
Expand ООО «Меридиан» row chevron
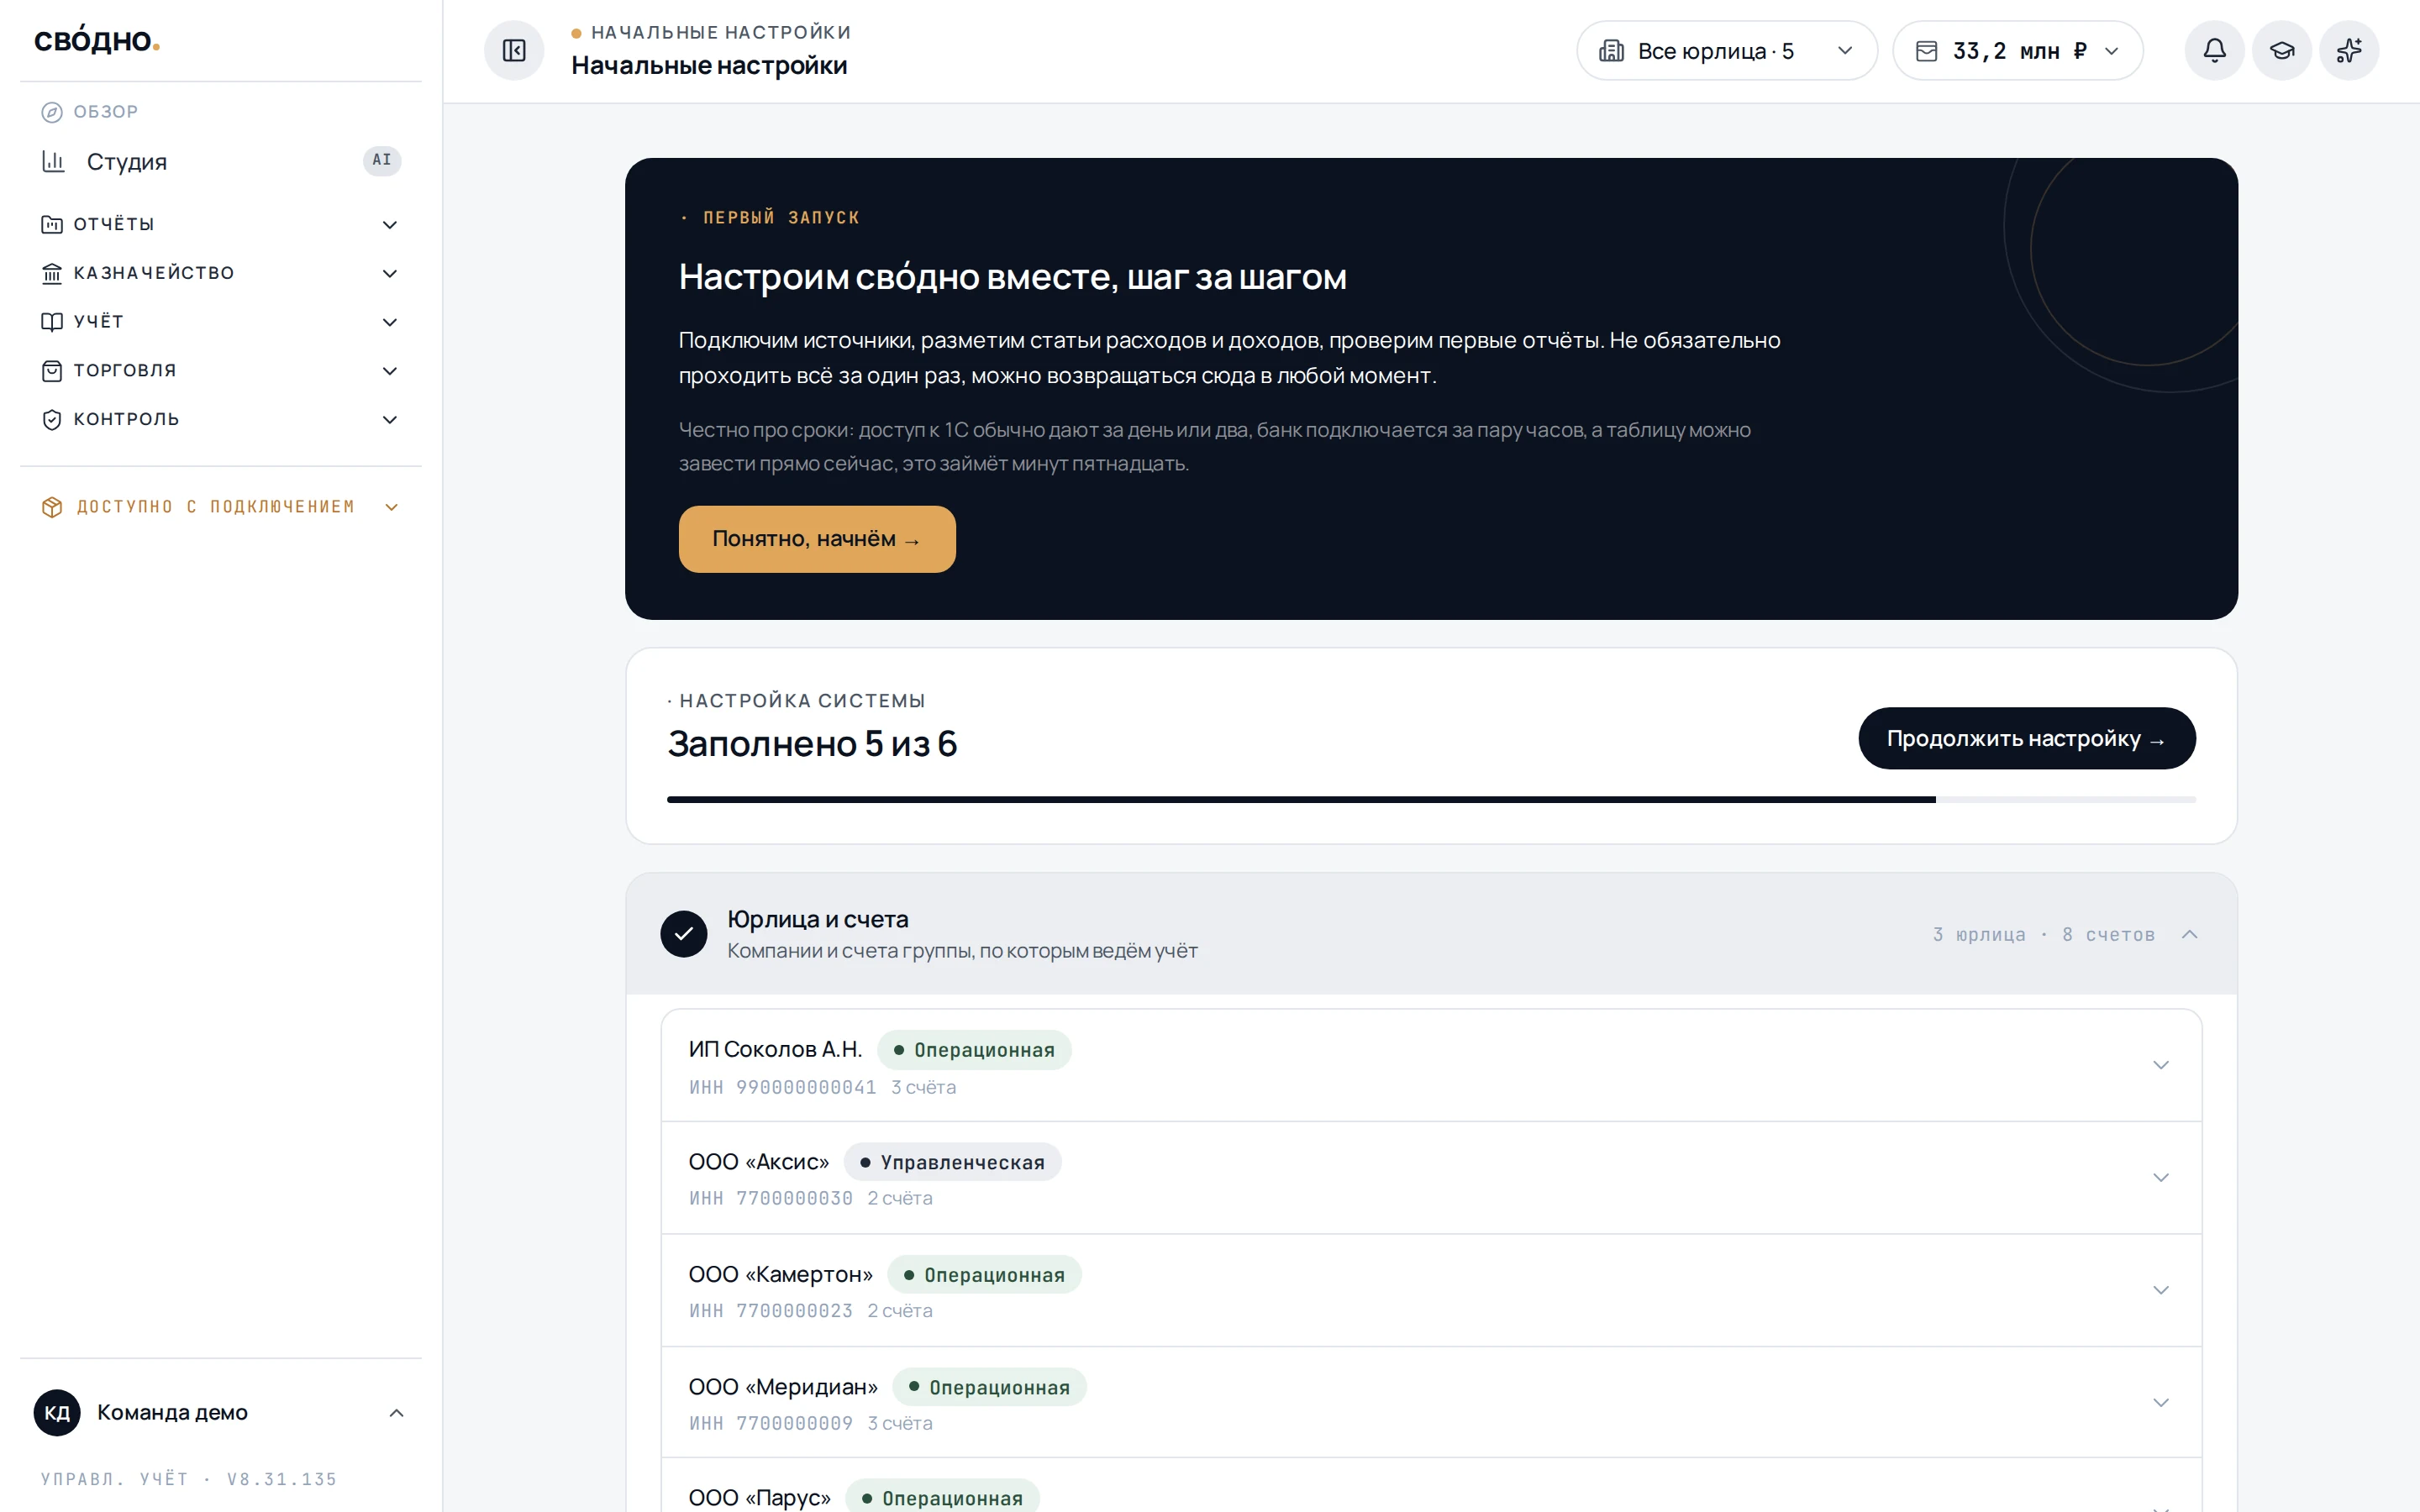2161,1402
